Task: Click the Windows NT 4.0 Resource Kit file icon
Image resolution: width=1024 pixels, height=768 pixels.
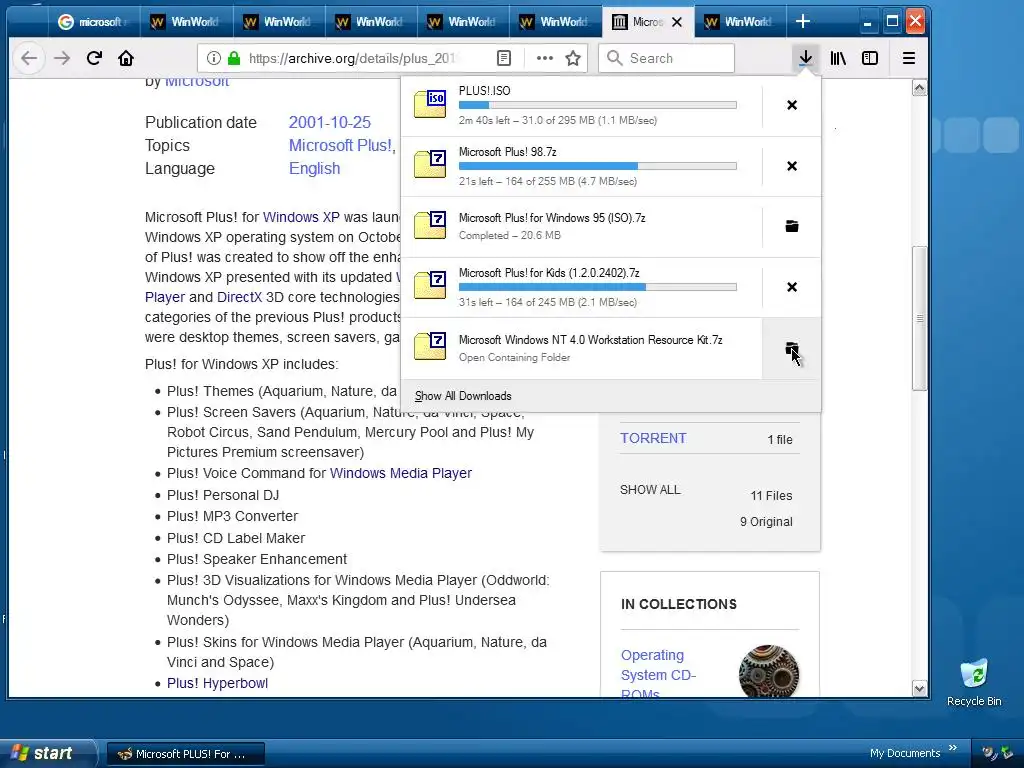Action: pos(430,347)
